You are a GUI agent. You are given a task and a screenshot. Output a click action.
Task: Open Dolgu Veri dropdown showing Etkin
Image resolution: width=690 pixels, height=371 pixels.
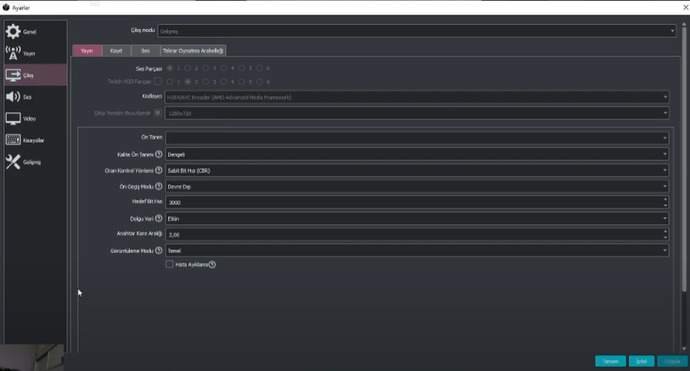coord(417,218)
